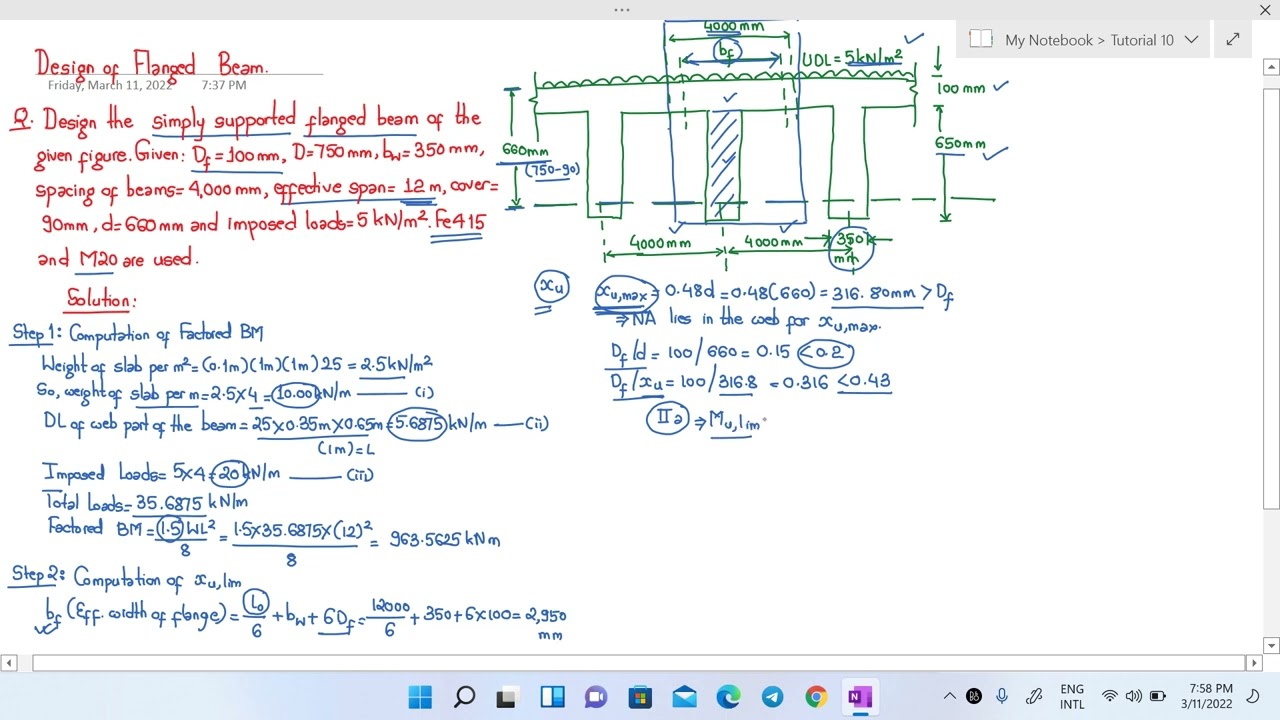Click the page date 'Friday, March 11, 2022'

pos(110,85)
